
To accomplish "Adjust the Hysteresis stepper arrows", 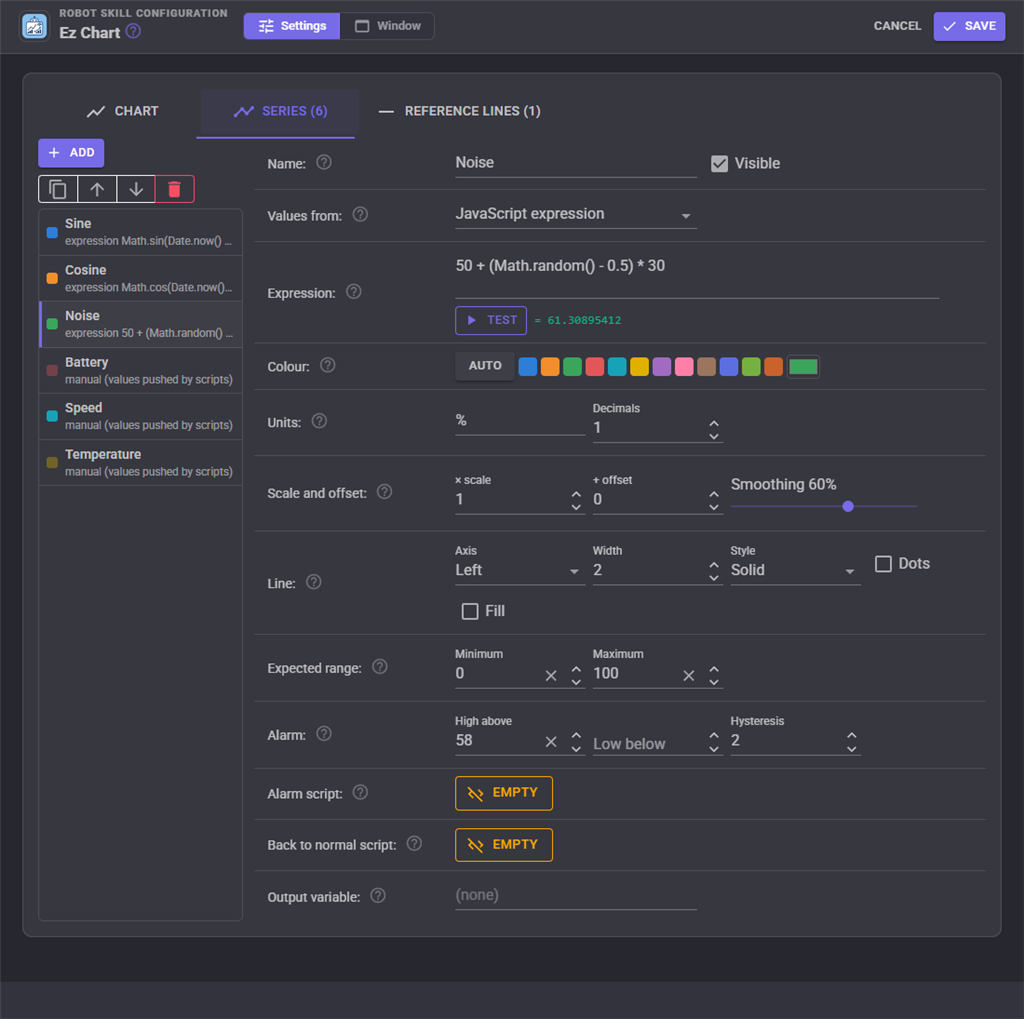I will click(852, 742).
